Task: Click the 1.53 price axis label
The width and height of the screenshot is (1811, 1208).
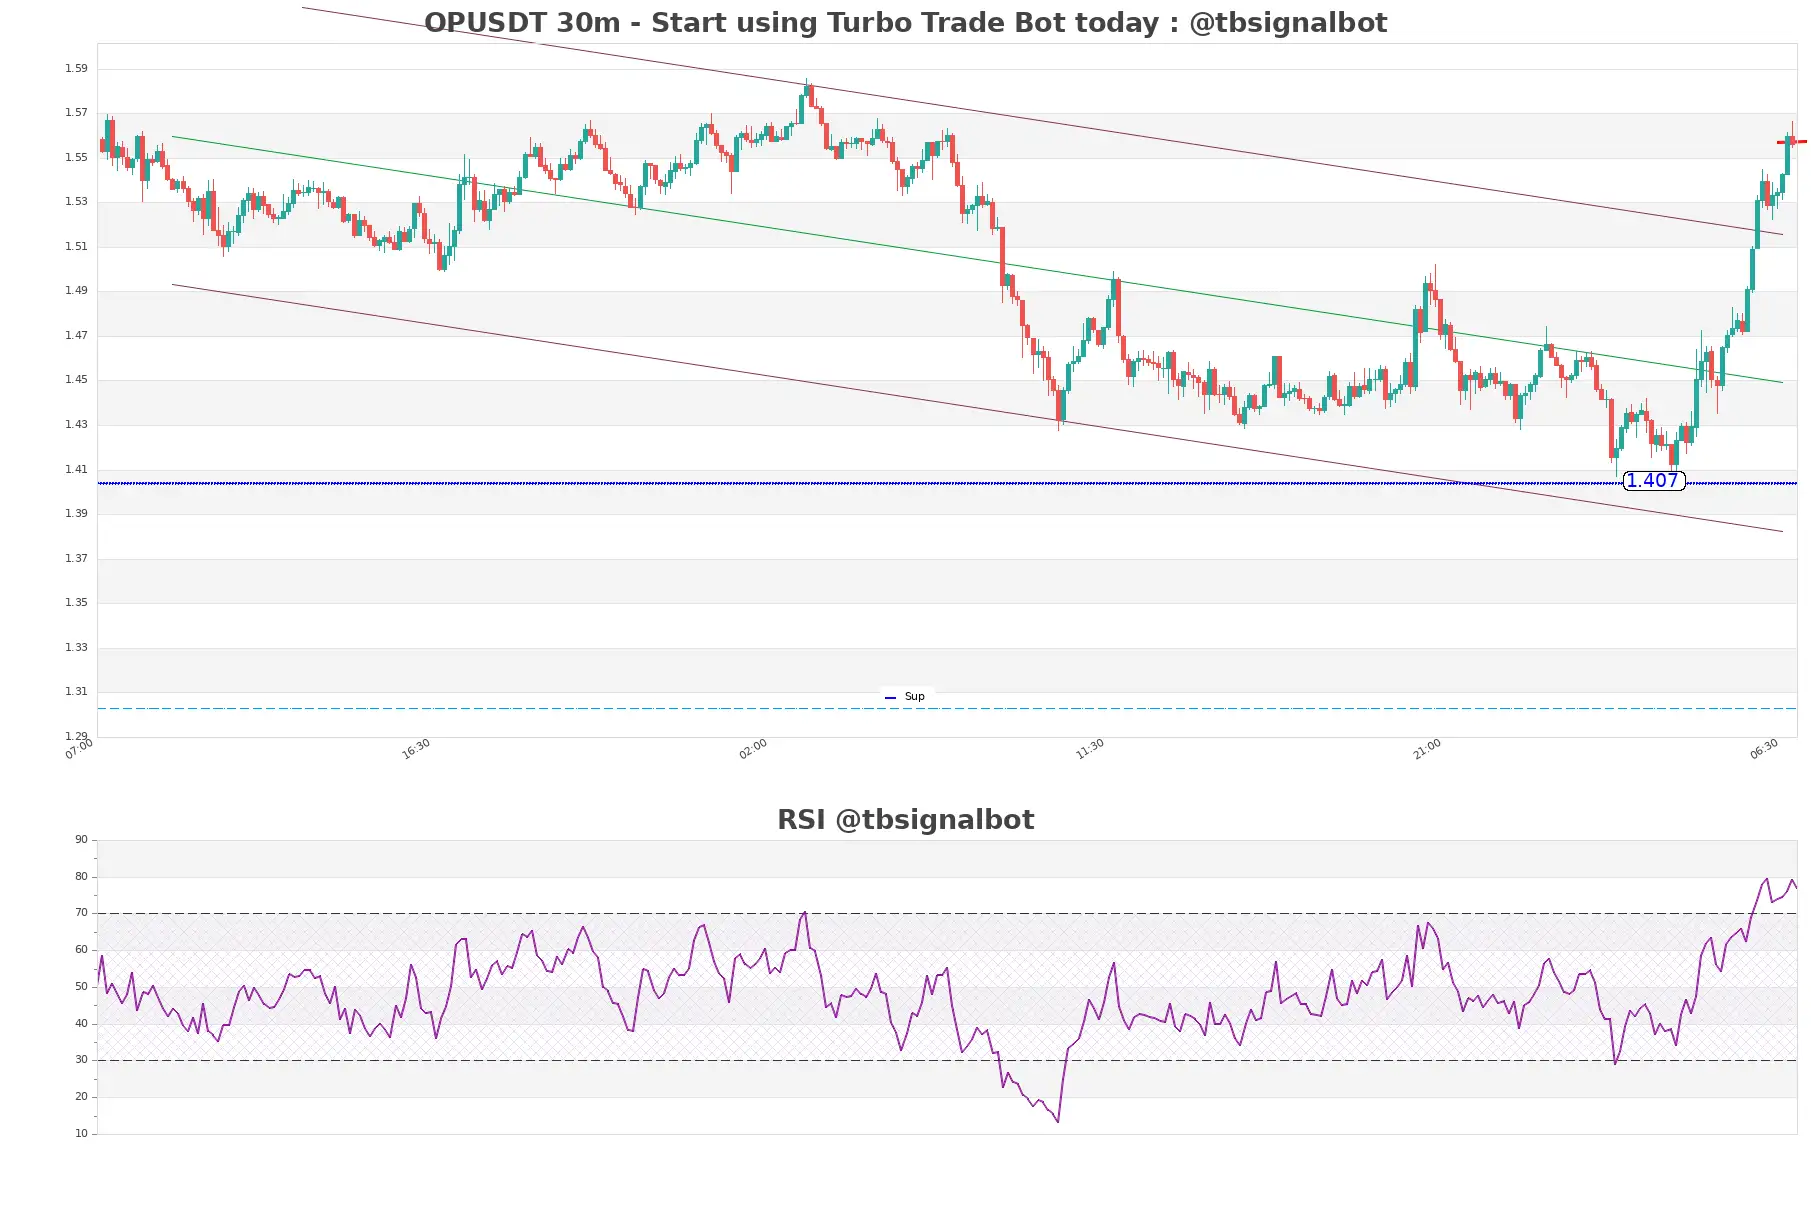Action: [76, 202]
